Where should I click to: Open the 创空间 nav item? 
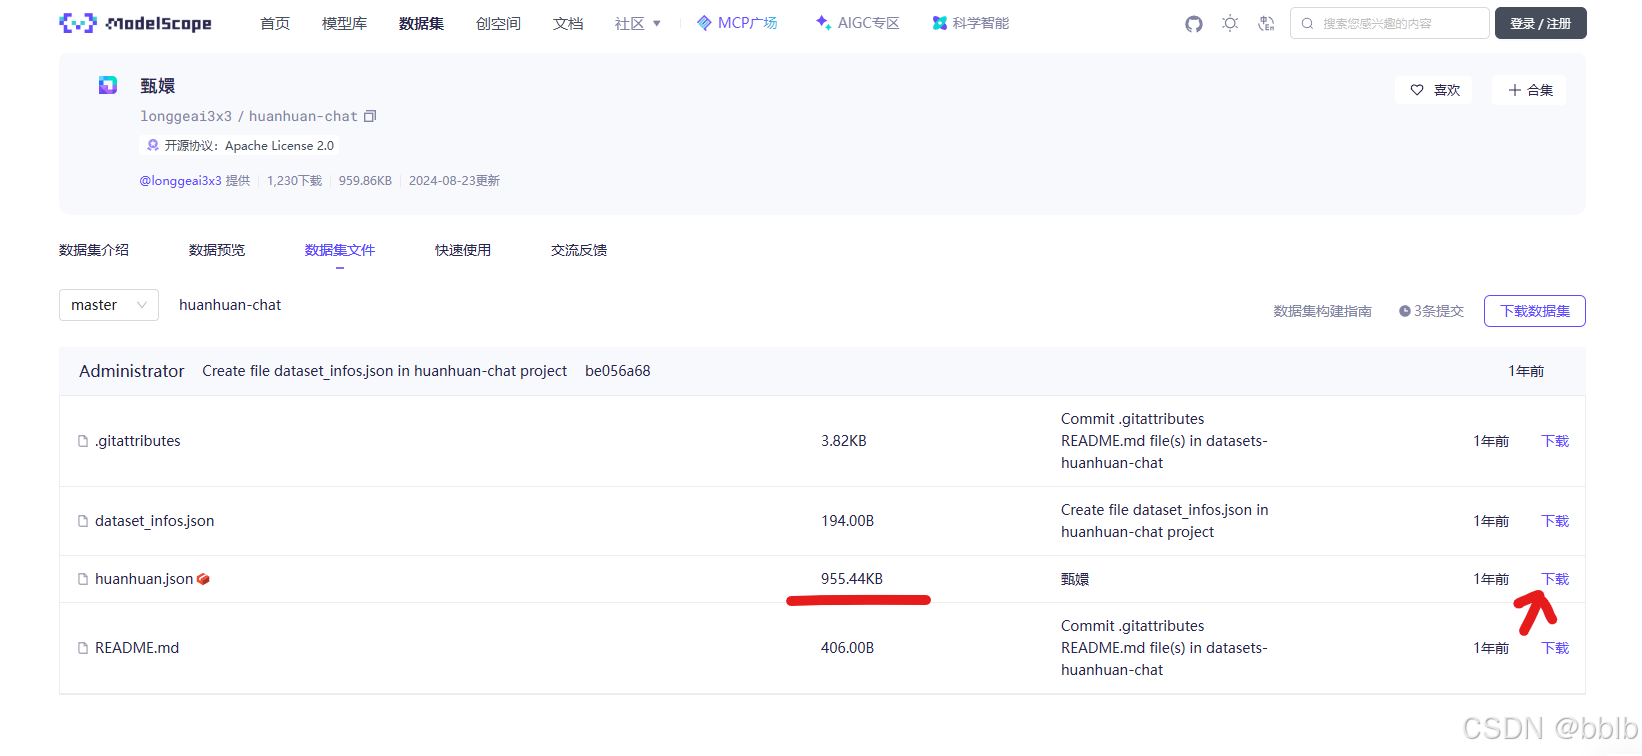click(498, 23)
